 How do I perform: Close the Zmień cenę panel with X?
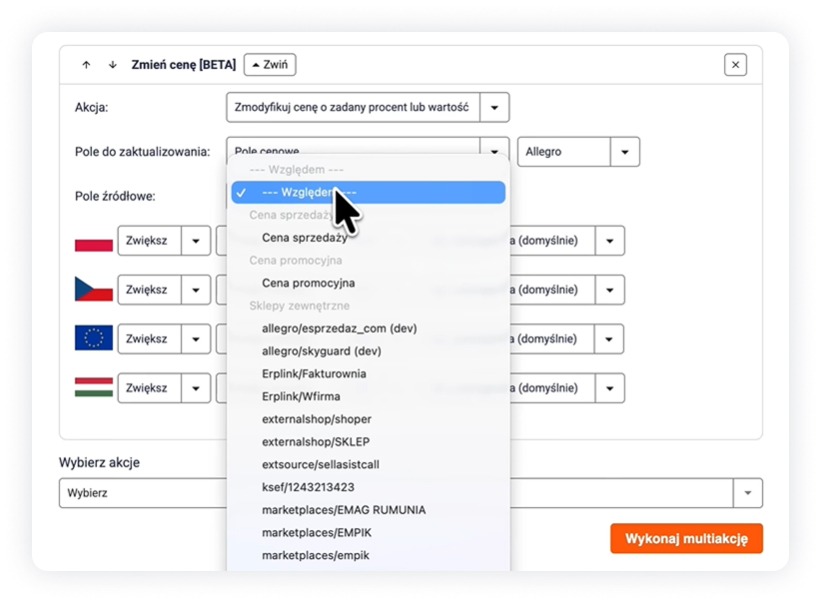(736, 65)
